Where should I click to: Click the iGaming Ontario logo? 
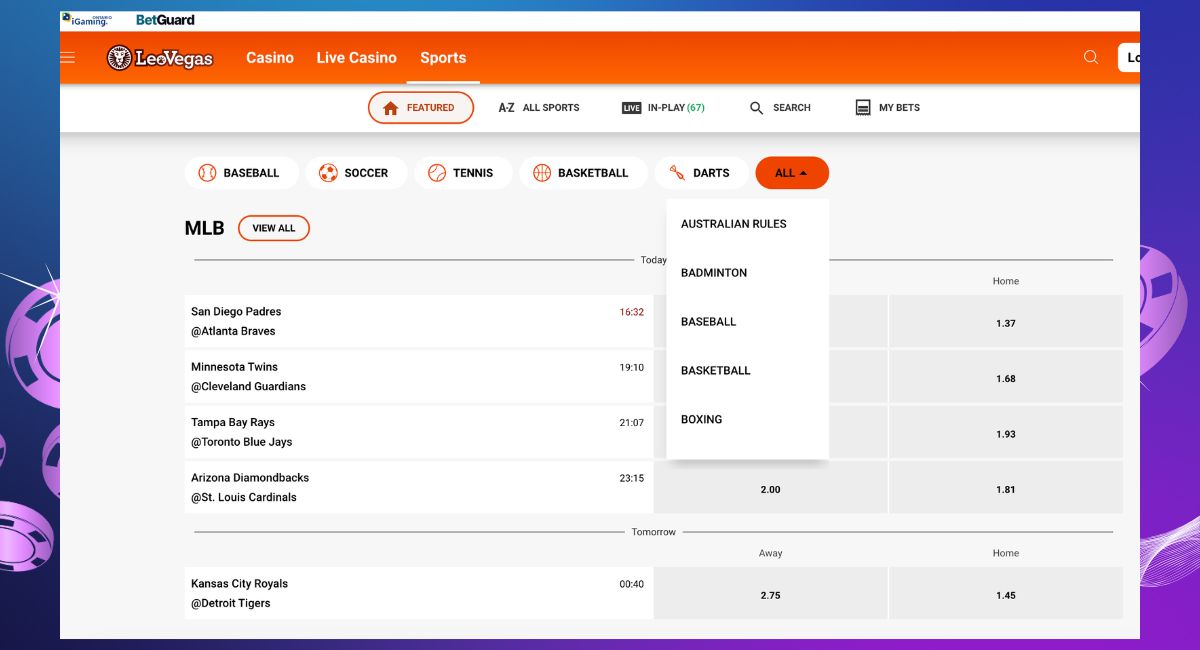click(85, 20)
